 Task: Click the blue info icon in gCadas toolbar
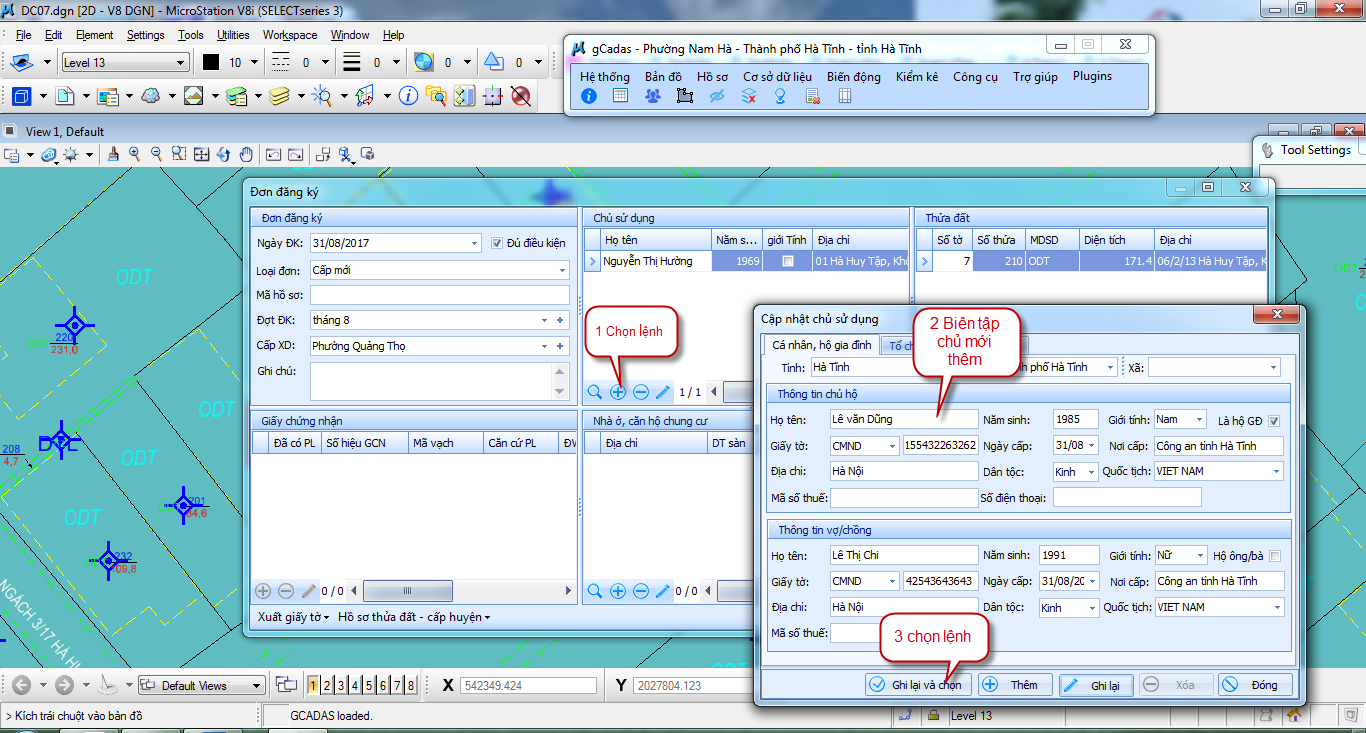(589, 96)
